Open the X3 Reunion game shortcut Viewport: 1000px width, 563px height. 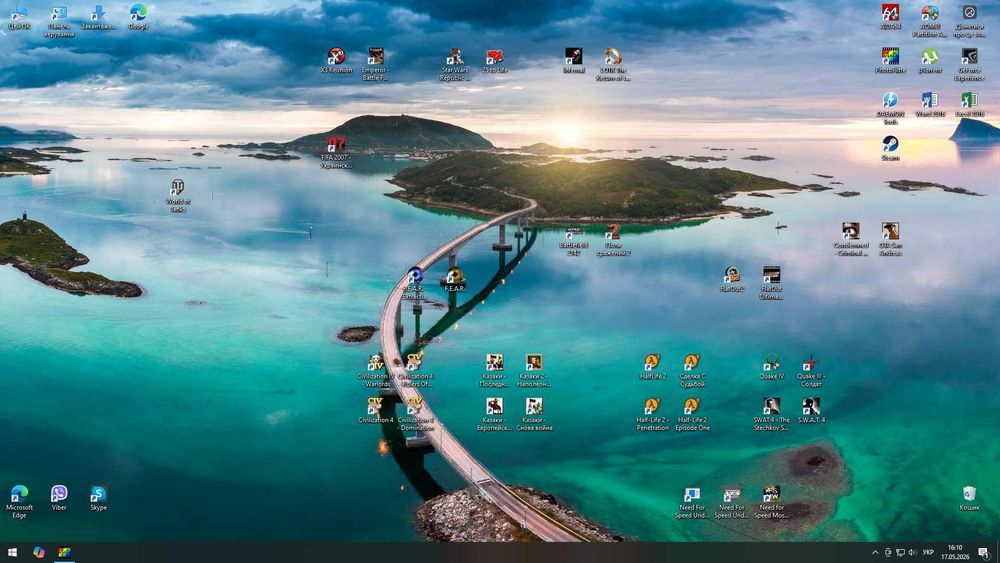click(336, 61)
